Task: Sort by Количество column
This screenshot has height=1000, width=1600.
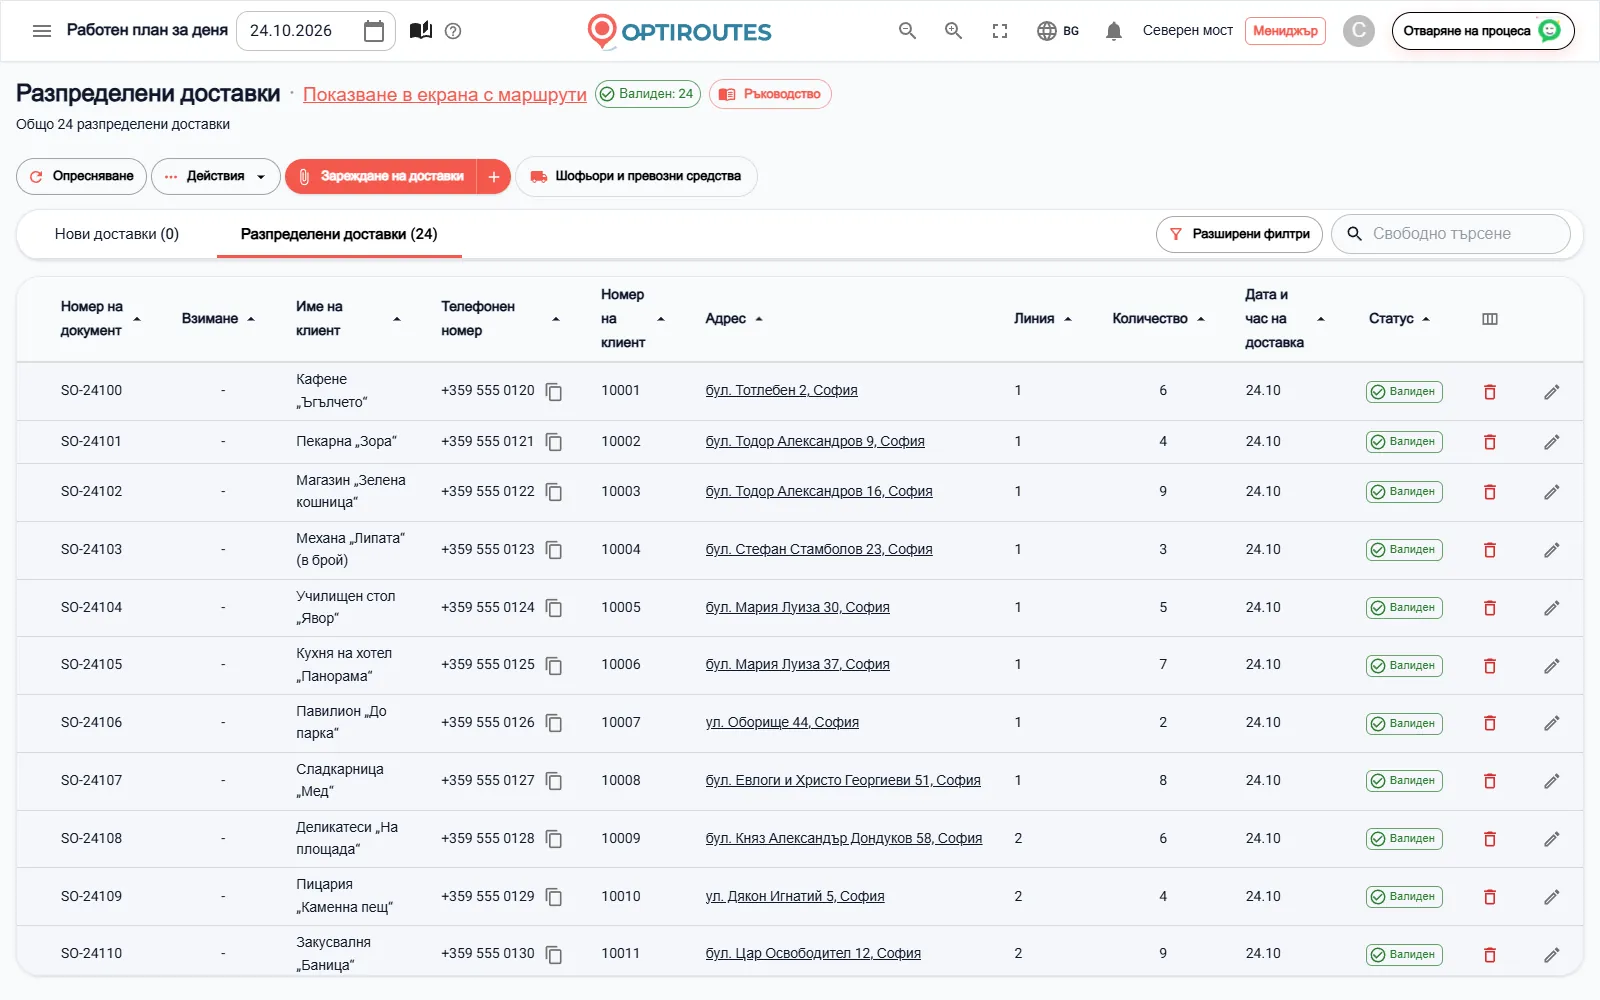Action: click(x=1158, y=319)
